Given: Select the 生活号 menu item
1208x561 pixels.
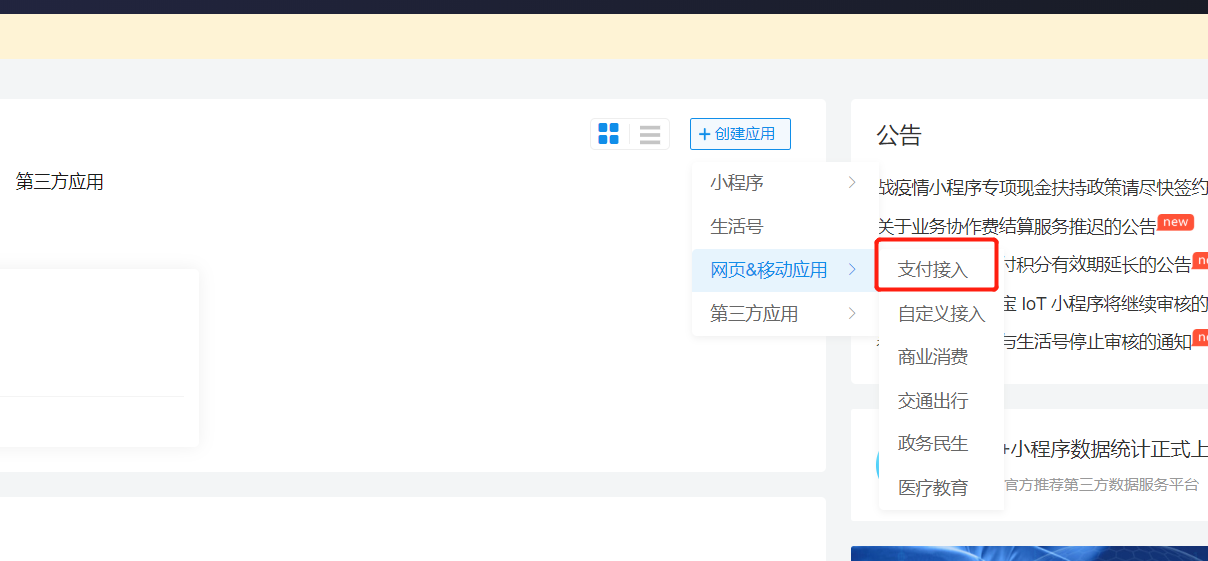Looking at the screenshot, I should coord(784,227).
